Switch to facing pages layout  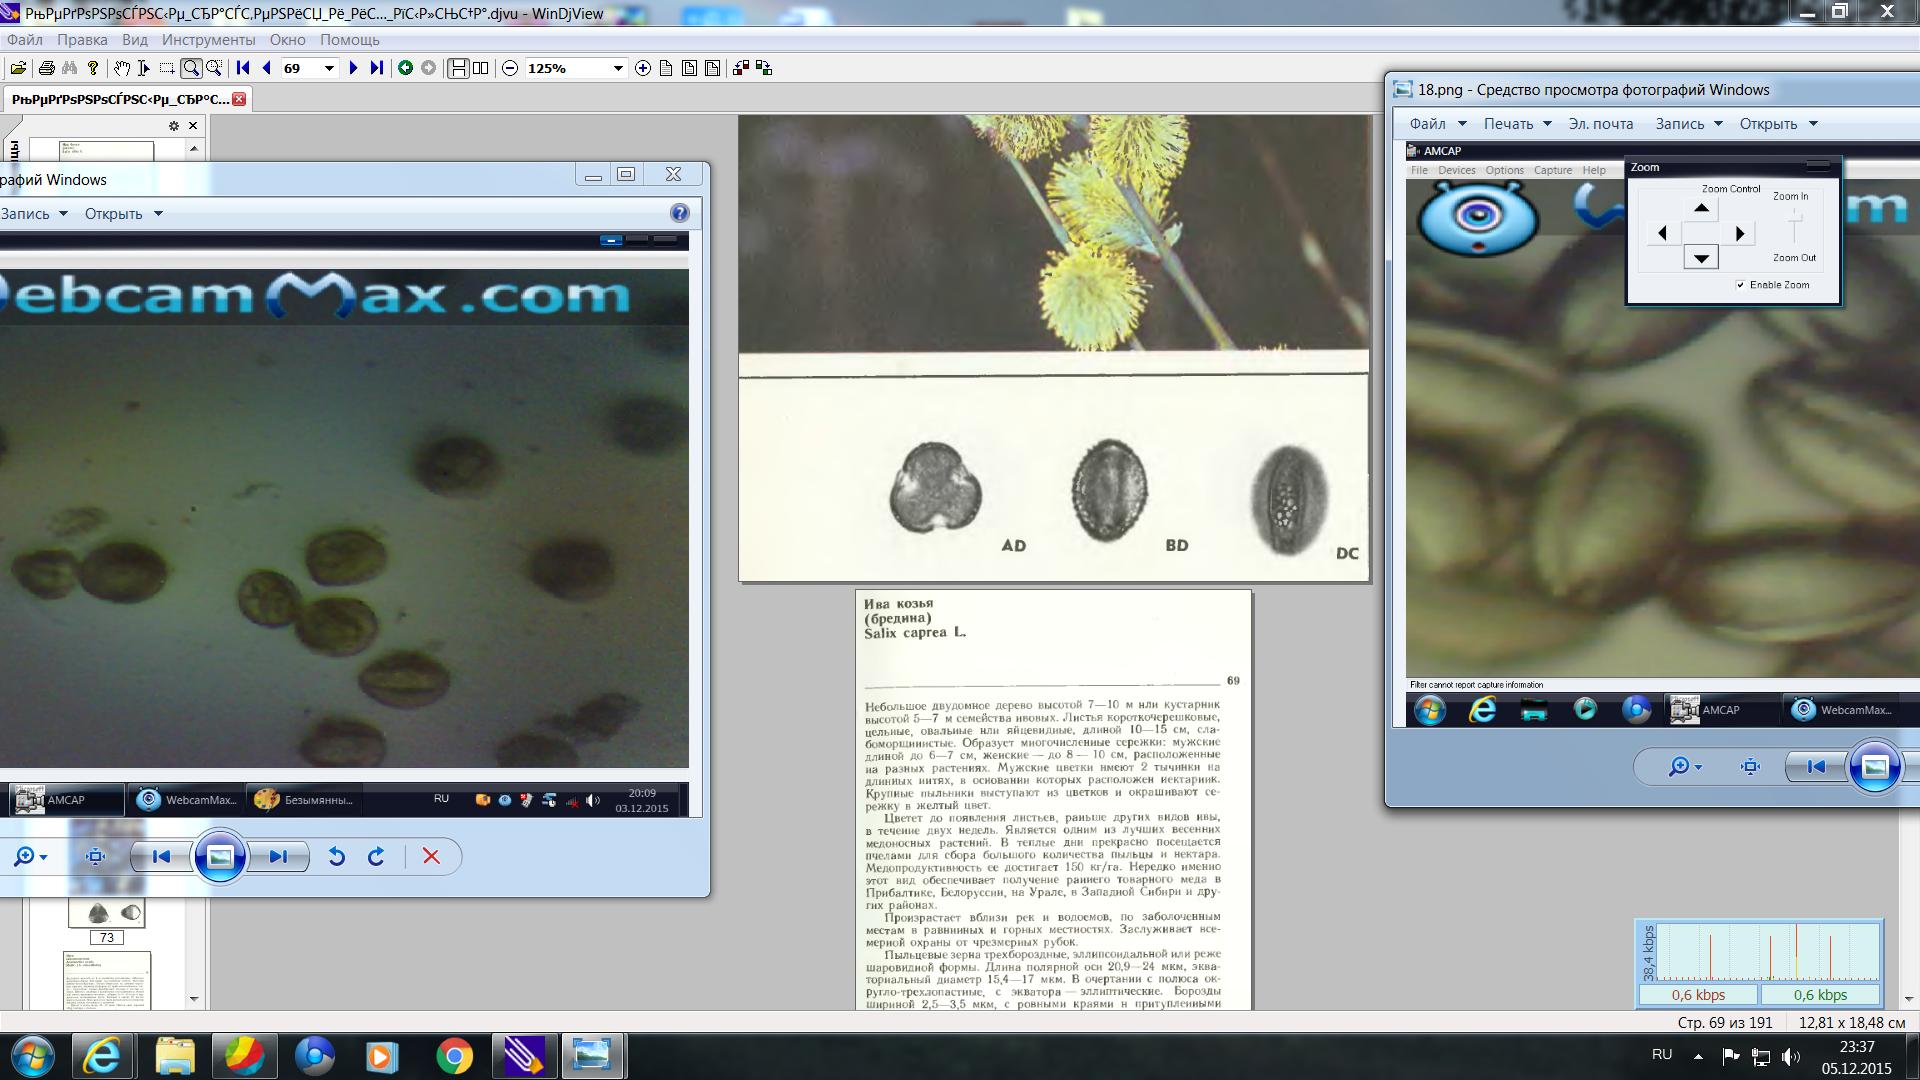pyautogui.click(x=481, y=68)
